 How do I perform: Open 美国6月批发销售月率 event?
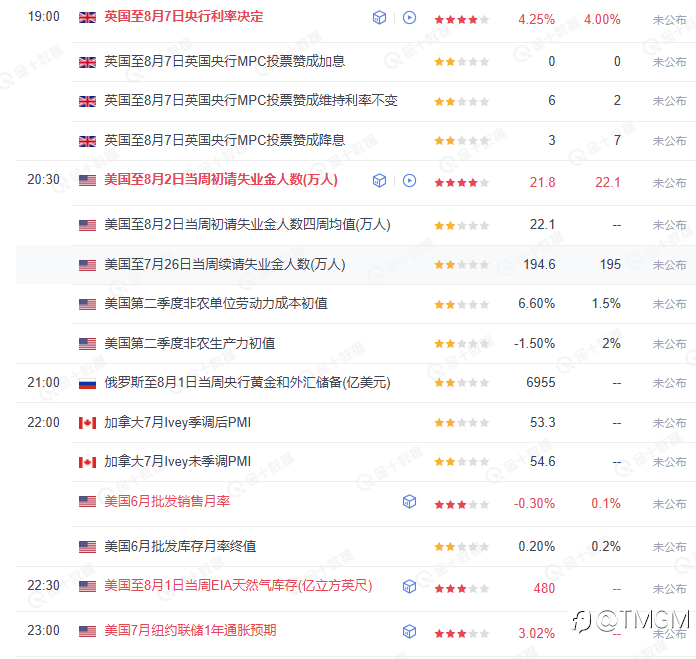(x=167, y=501)
